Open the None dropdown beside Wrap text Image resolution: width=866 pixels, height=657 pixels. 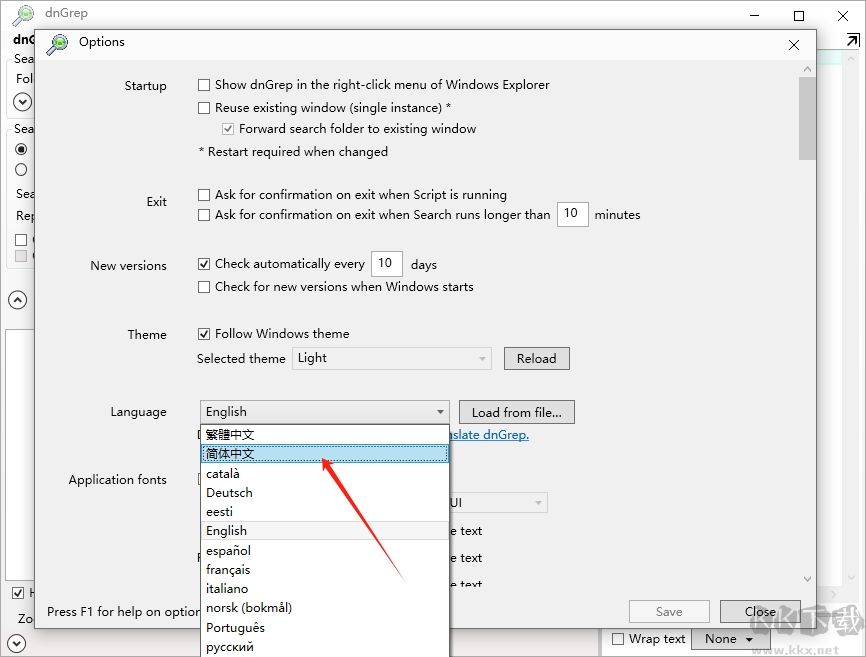[x=728, y=639]
